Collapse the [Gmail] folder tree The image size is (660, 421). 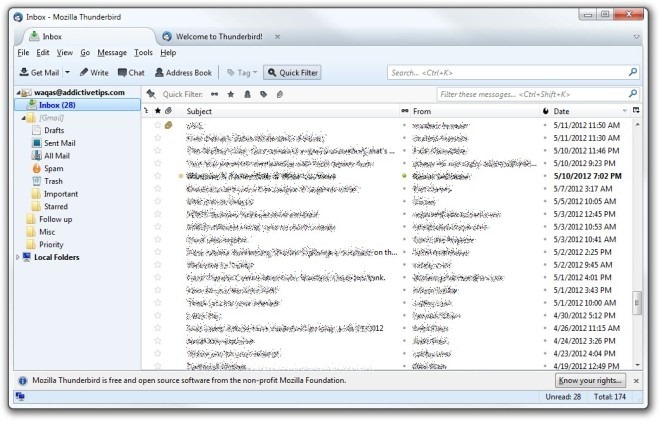tap(24, 118)
